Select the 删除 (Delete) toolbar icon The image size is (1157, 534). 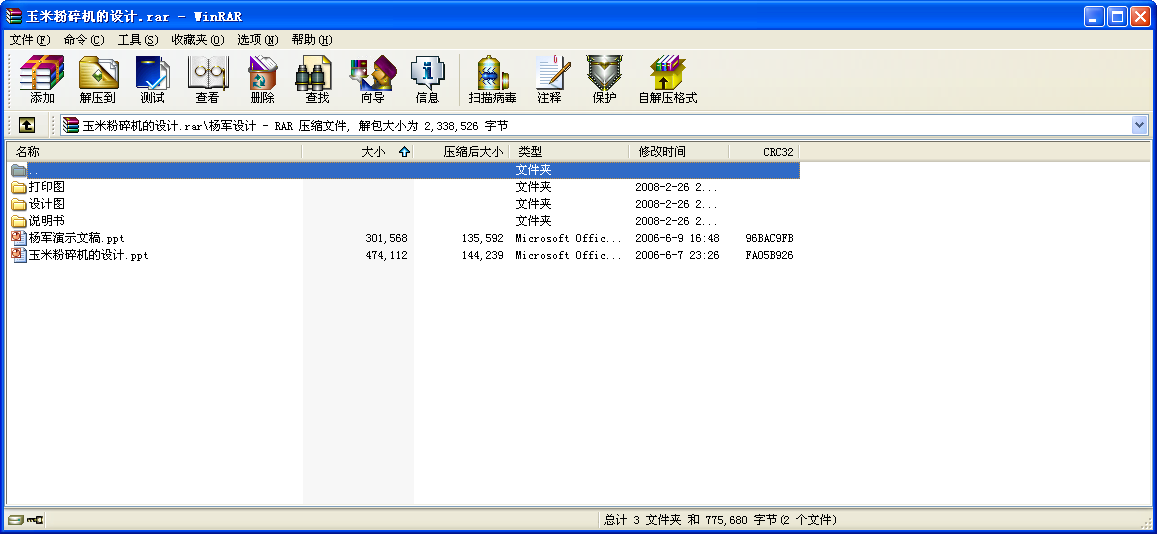[262, 80]
